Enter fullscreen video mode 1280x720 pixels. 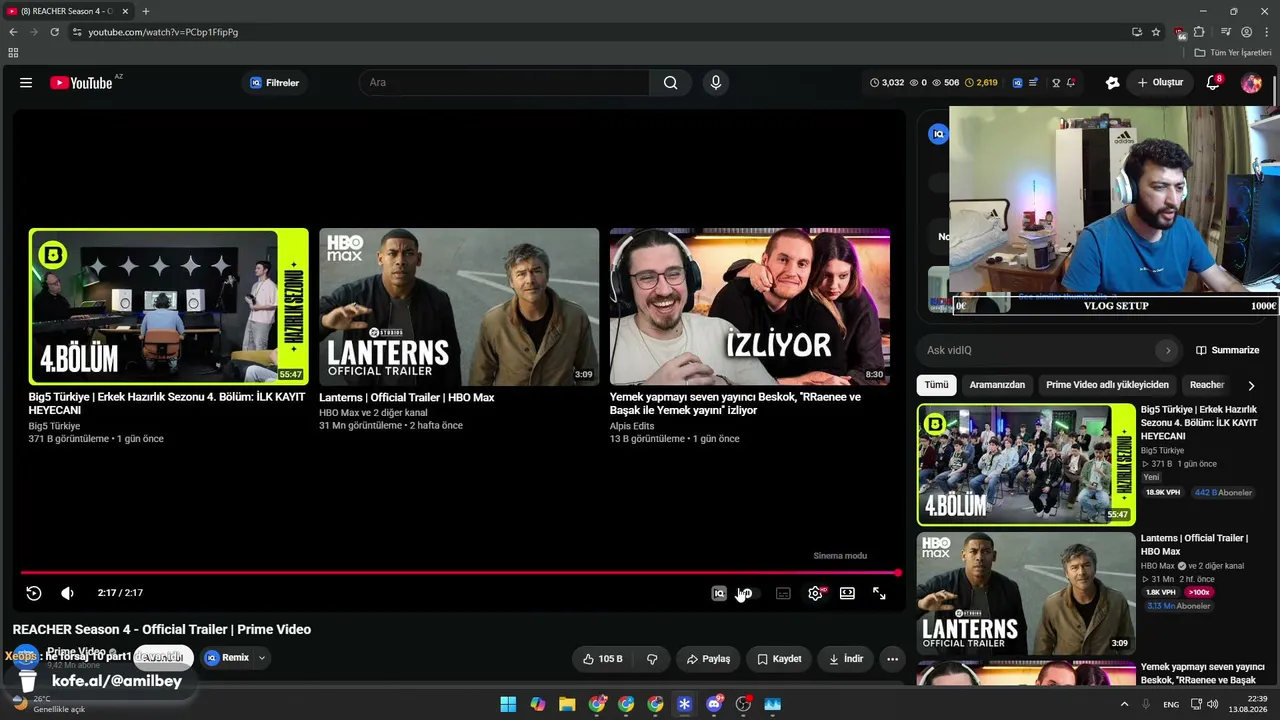coord(879,593)
